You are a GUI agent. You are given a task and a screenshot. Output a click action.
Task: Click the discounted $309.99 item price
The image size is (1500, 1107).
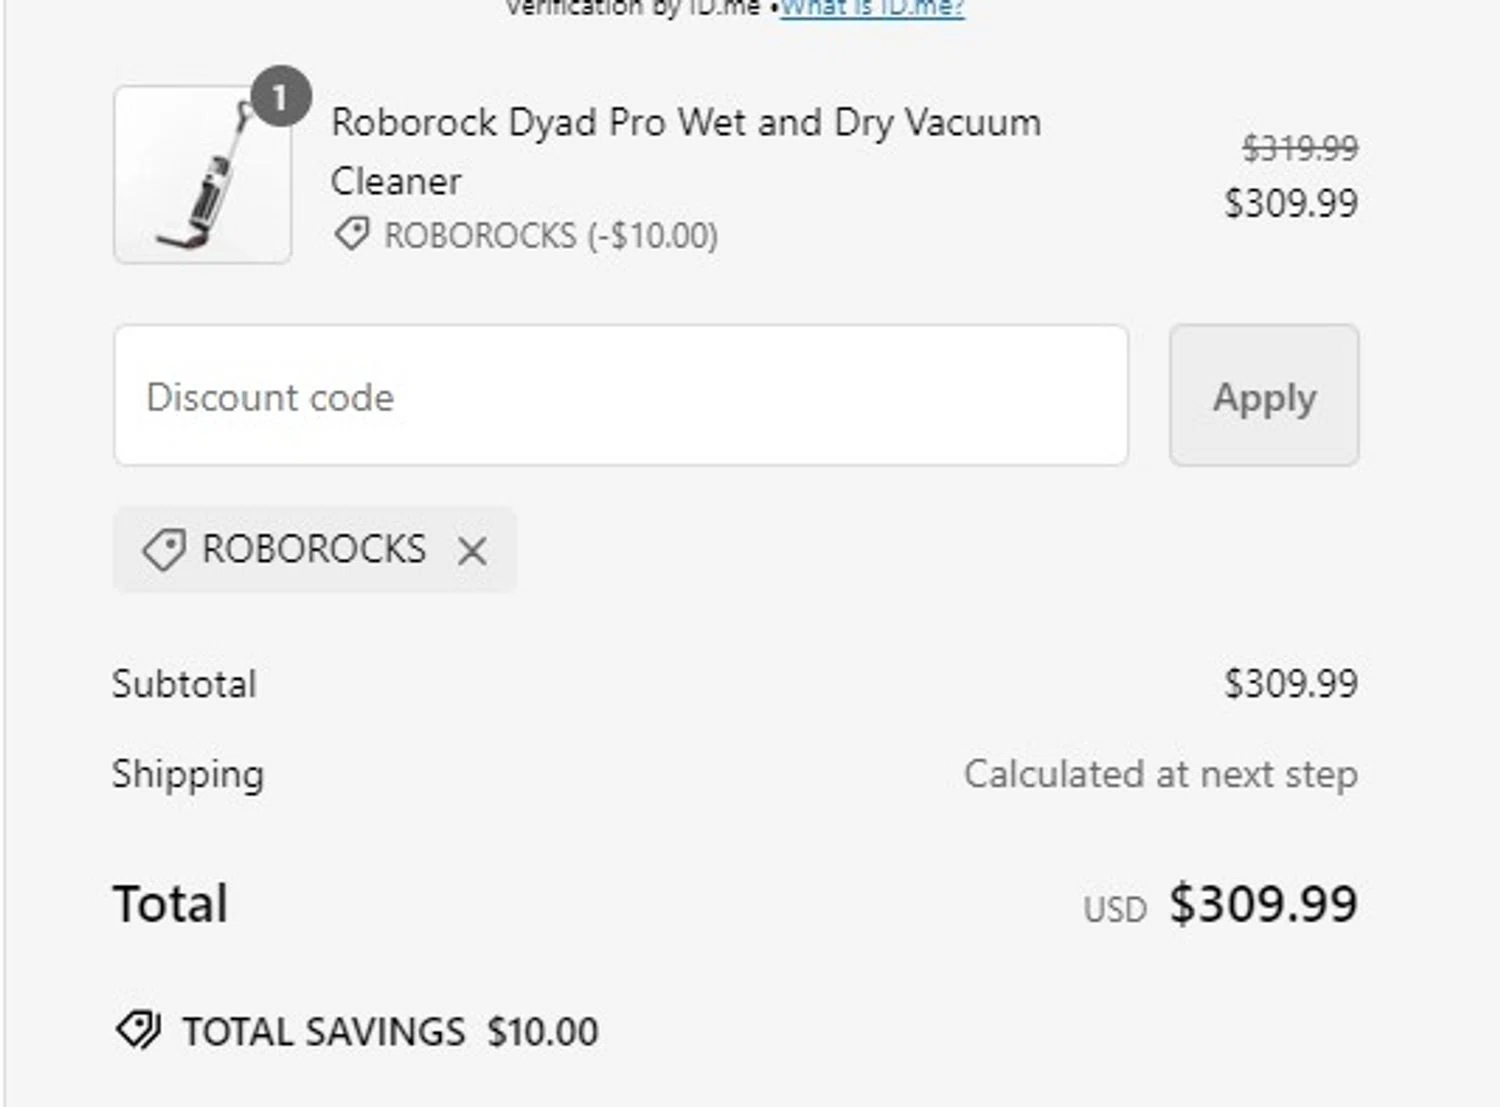click(x=1291, y=204)
